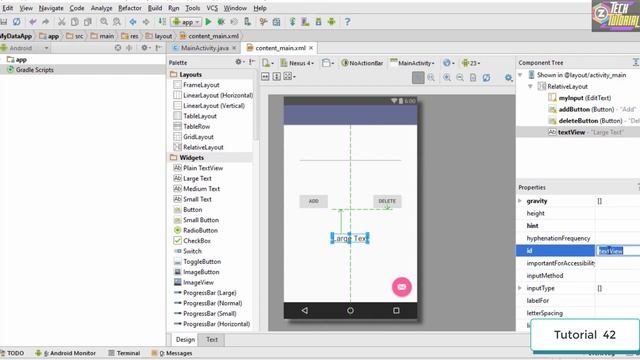640x360 pixels.
Task: Click the navigate Forward arrow icon
Action: pyautogui.click(x=146, y=22)
